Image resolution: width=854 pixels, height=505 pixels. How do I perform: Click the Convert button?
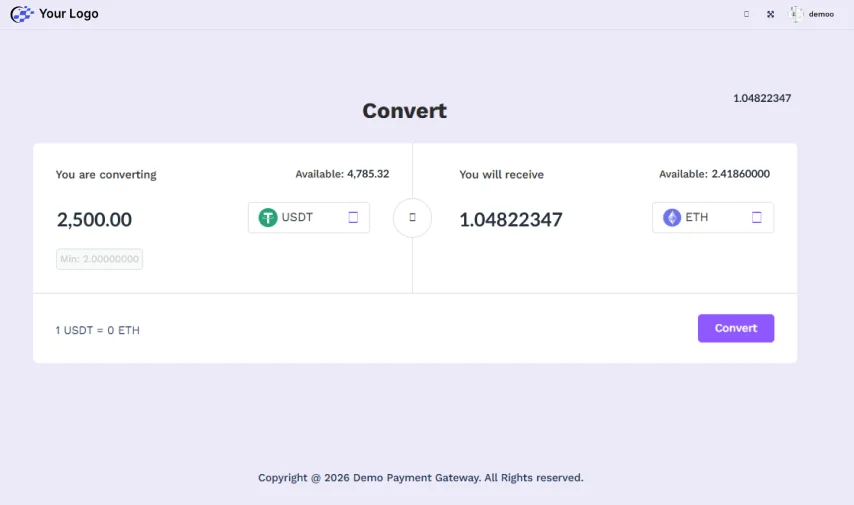tap(736, 328)
